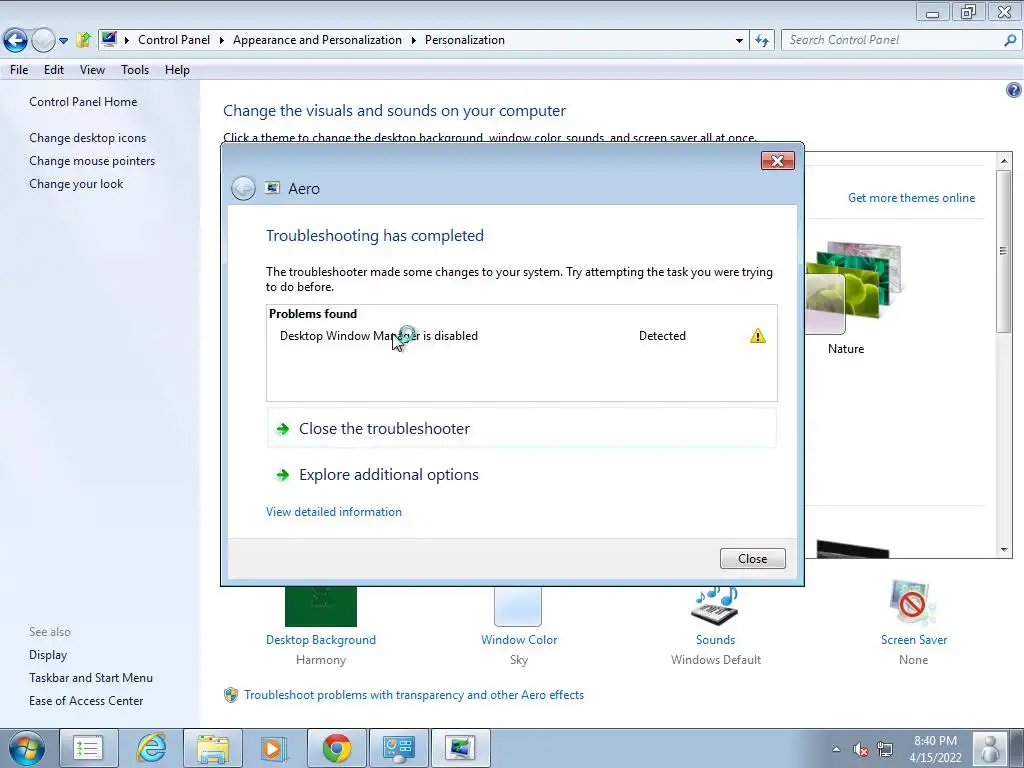Click the Screen Saver icon
Screen dimensions: 1024x768
(x=913, y=603)
